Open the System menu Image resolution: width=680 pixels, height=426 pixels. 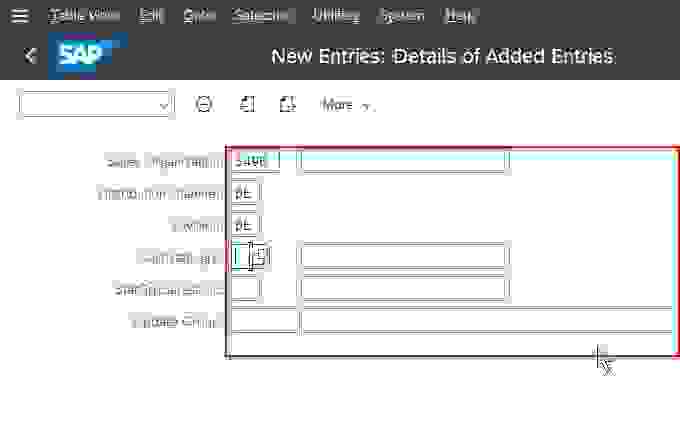pos(401,16)
